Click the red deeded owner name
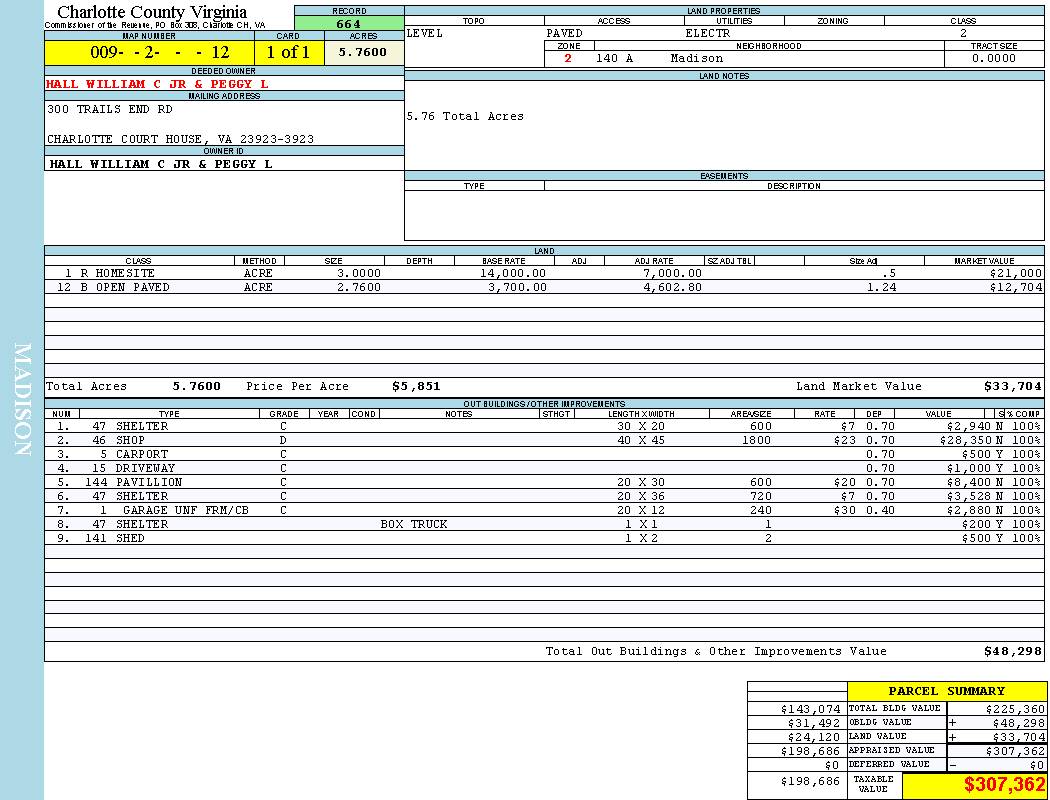 pos(157,84)
